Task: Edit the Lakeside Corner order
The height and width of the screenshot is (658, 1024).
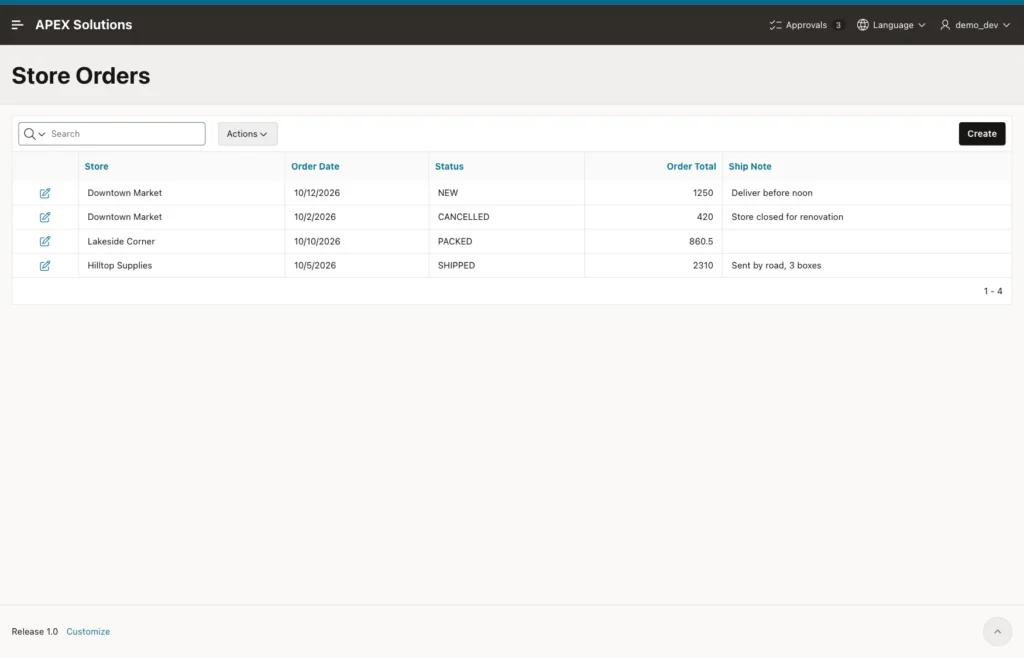Action: coord(44,242)
